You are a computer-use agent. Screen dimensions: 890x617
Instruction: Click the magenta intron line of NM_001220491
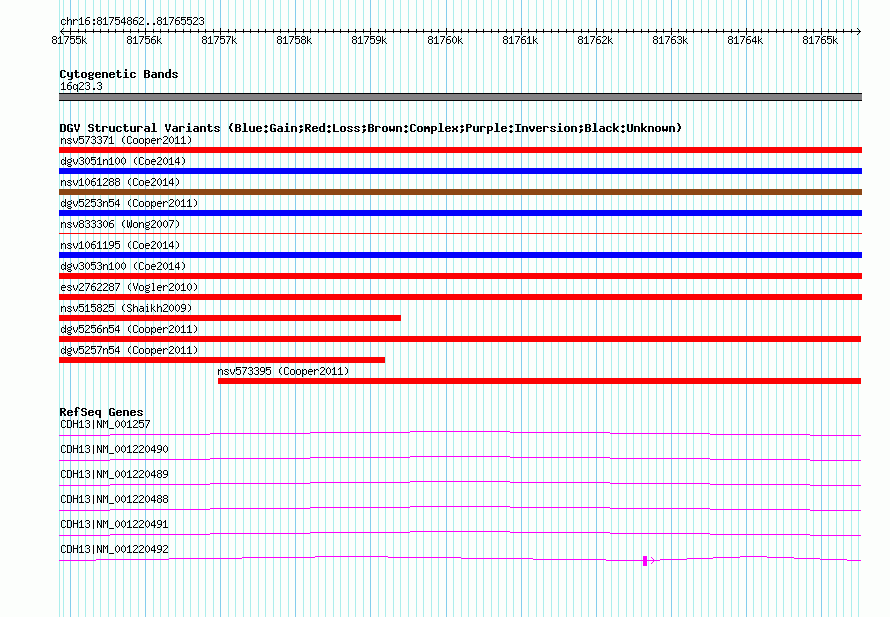[x=460, y=532]
